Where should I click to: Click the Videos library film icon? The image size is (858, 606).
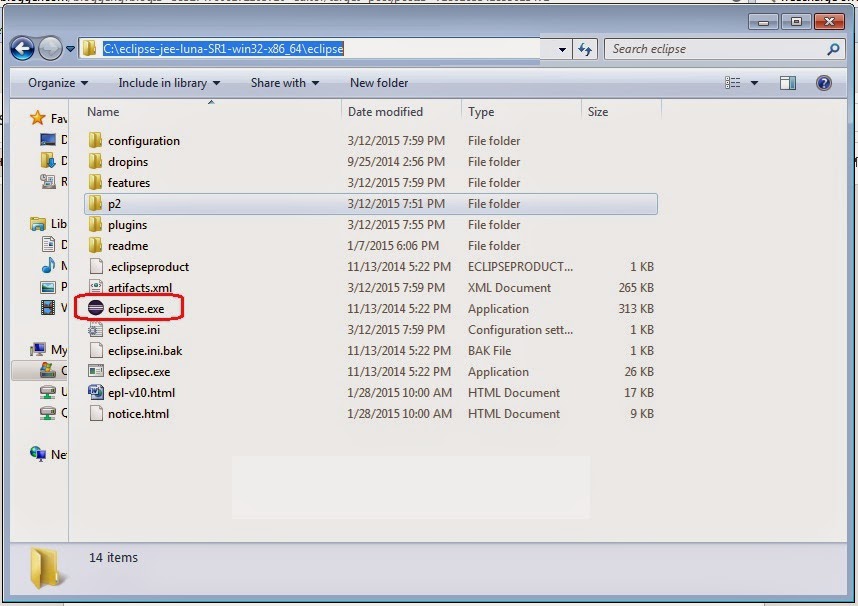pos(48,307)
